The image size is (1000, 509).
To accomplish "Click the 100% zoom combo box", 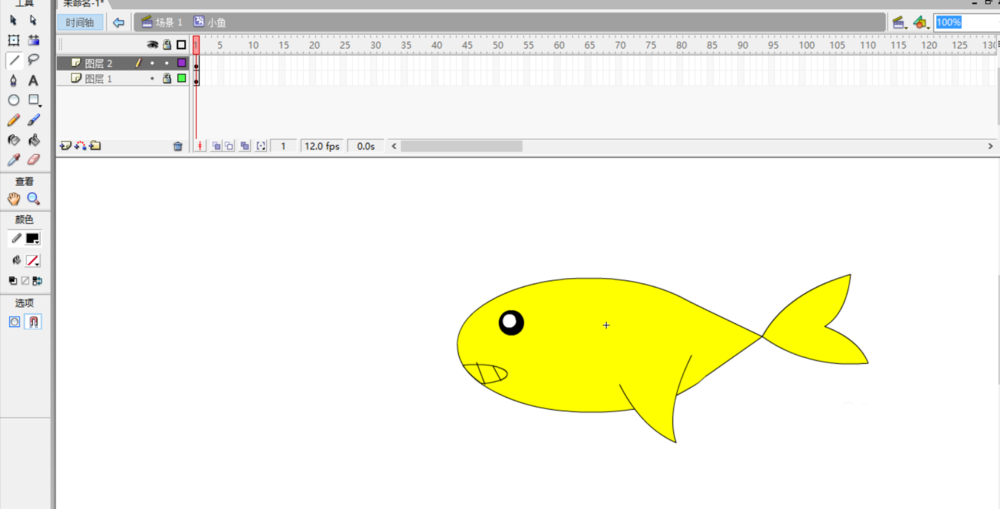I will click(961, 22).
